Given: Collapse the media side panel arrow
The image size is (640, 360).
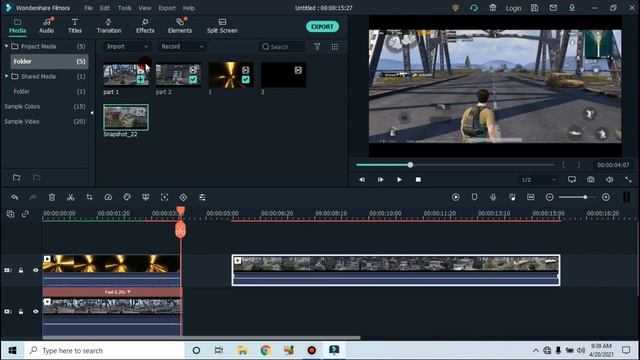Looking at the screenshot, I should click(x=92, y=113).
